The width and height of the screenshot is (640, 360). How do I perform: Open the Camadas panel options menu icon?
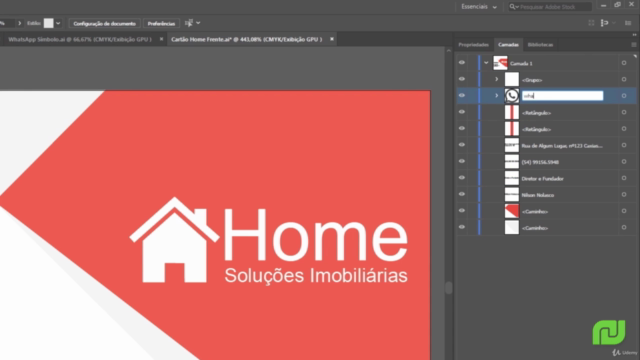point(633,44)
